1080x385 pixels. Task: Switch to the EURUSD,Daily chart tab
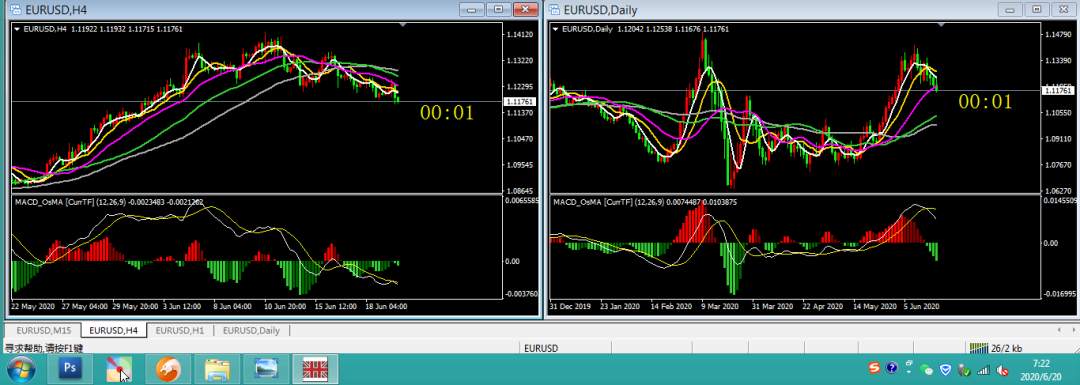tap(251, 331)
